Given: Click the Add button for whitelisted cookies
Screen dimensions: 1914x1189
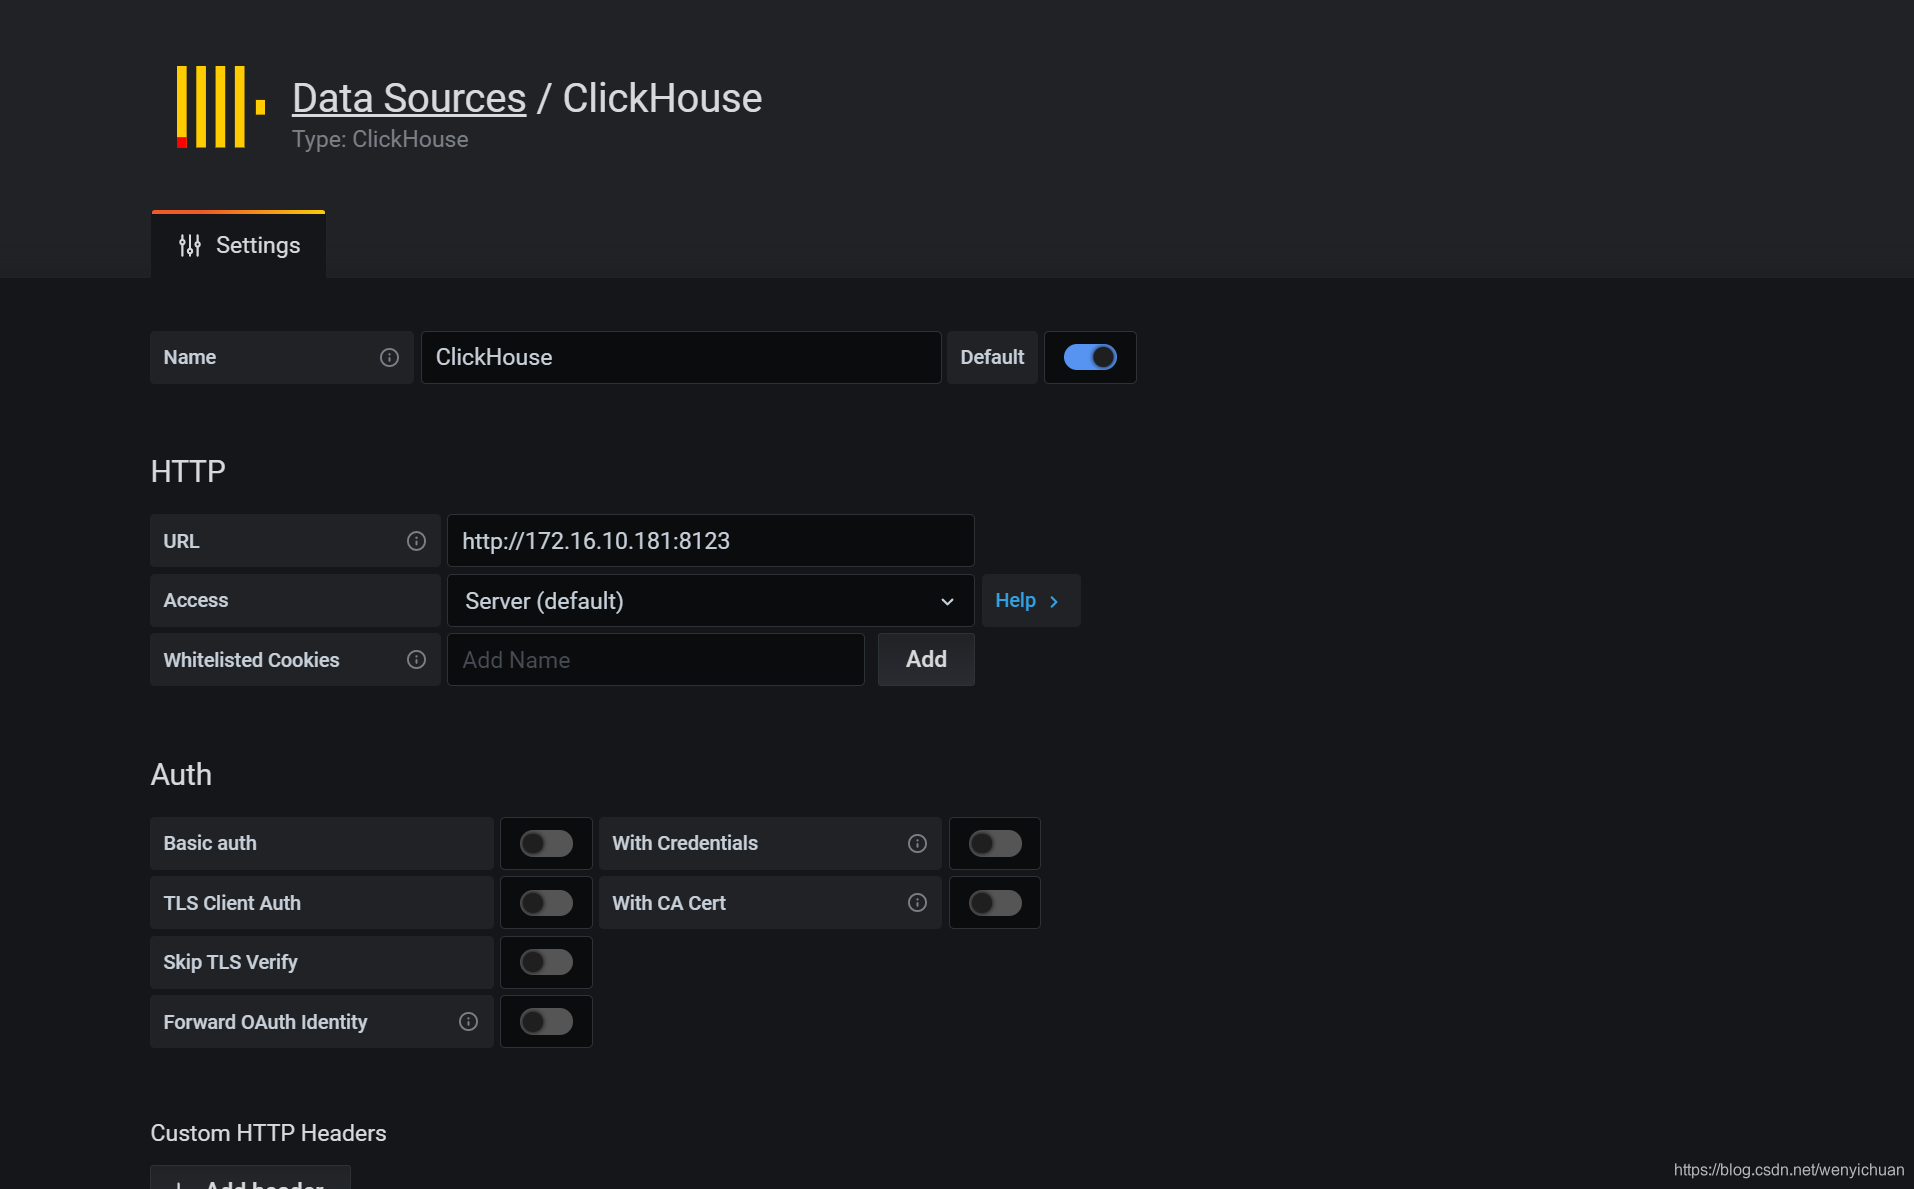Looking at the screenshot, I should [x=926, y=660].
